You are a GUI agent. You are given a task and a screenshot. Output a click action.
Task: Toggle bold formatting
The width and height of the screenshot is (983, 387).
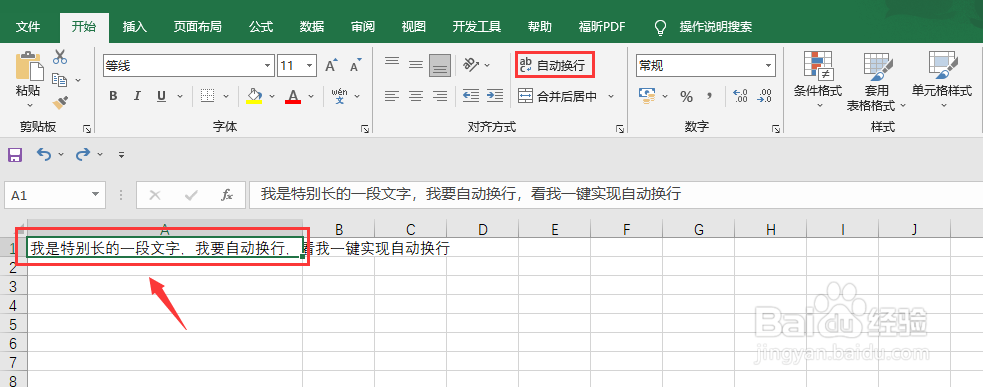(113, 96)
